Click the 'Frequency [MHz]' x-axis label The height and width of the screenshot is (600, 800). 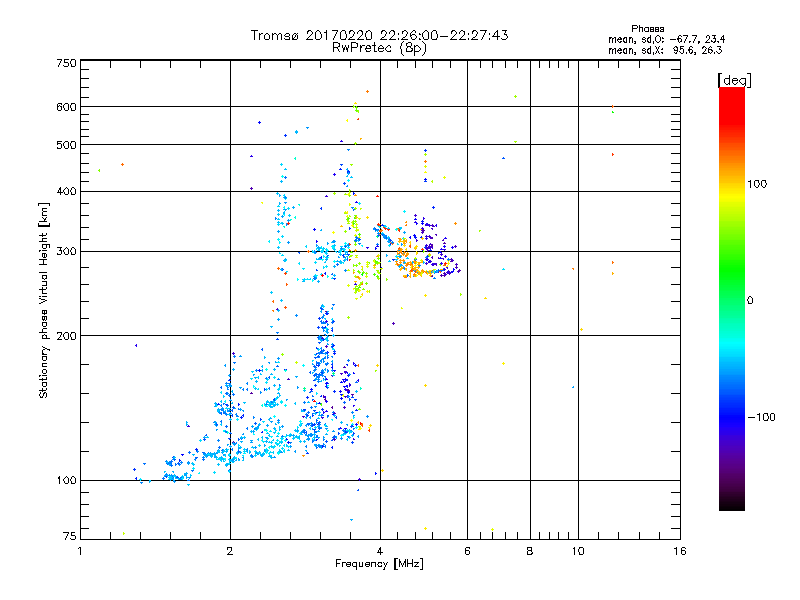tap(379, 564)
